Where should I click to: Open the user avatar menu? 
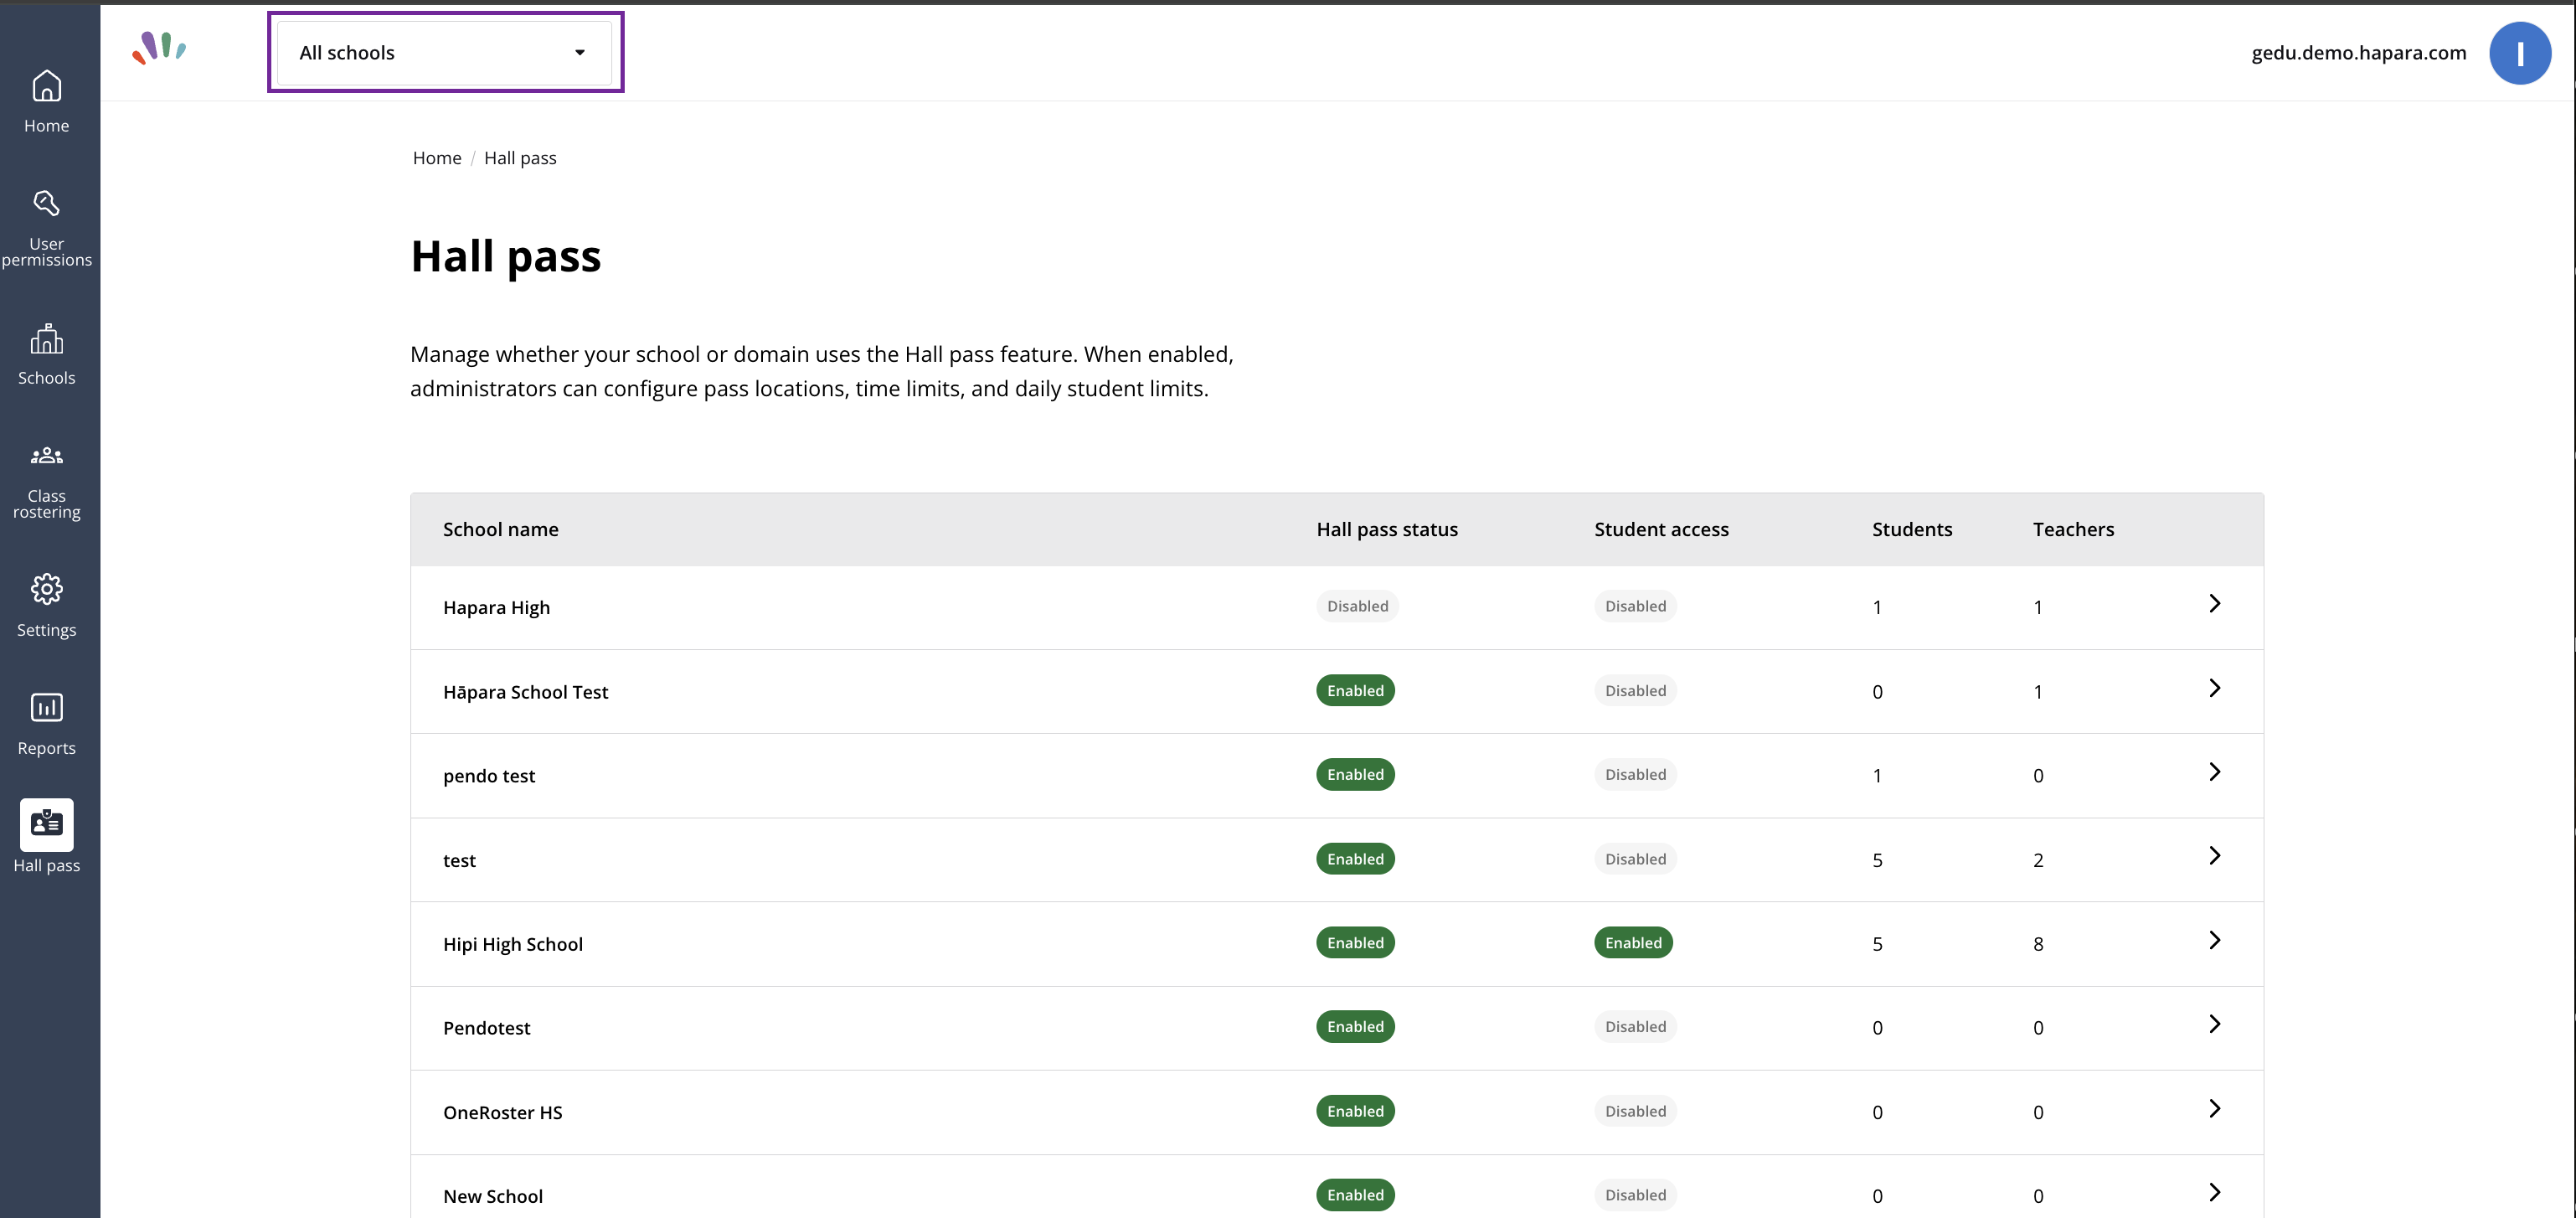click(2519, 53)
